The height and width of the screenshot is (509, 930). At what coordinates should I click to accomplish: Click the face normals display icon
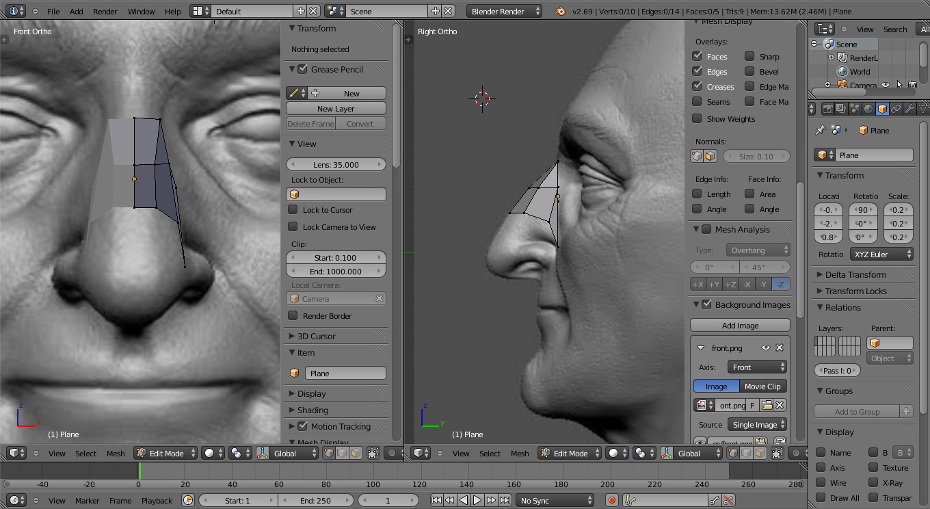click(710, 157)
